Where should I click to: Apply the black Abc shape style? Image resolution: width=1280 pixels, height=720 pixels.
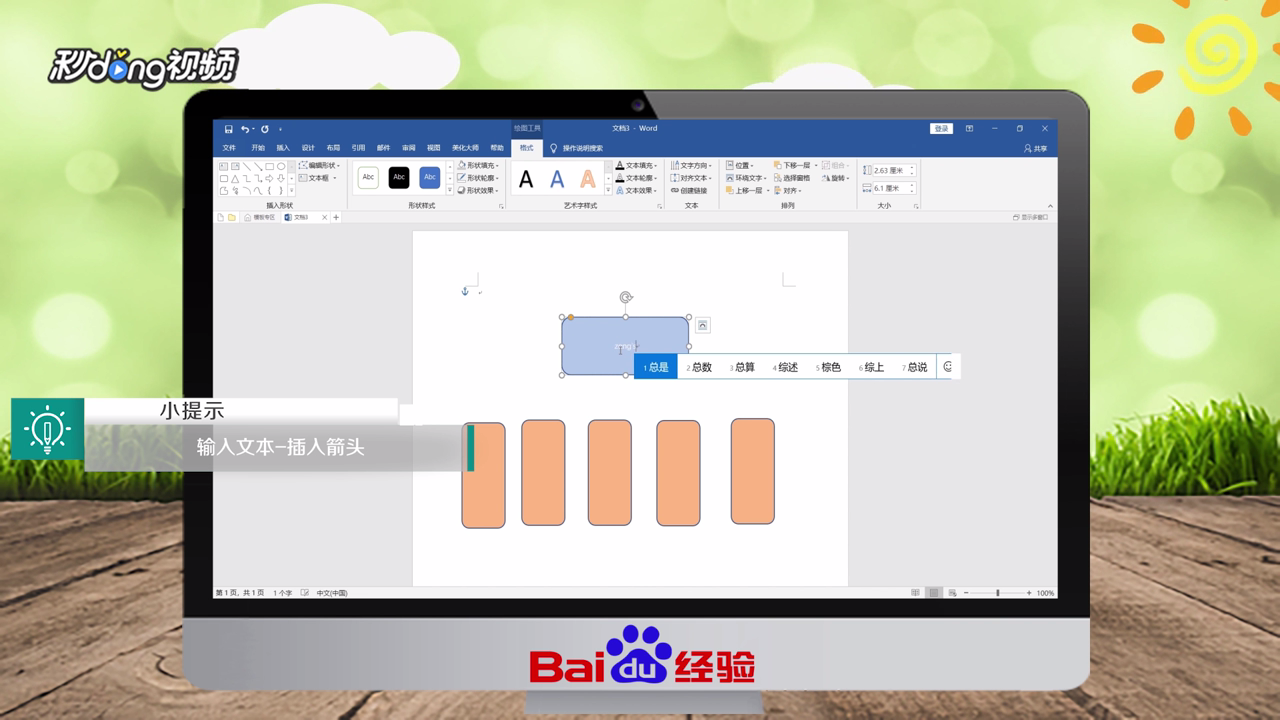(x=399, y=177)
